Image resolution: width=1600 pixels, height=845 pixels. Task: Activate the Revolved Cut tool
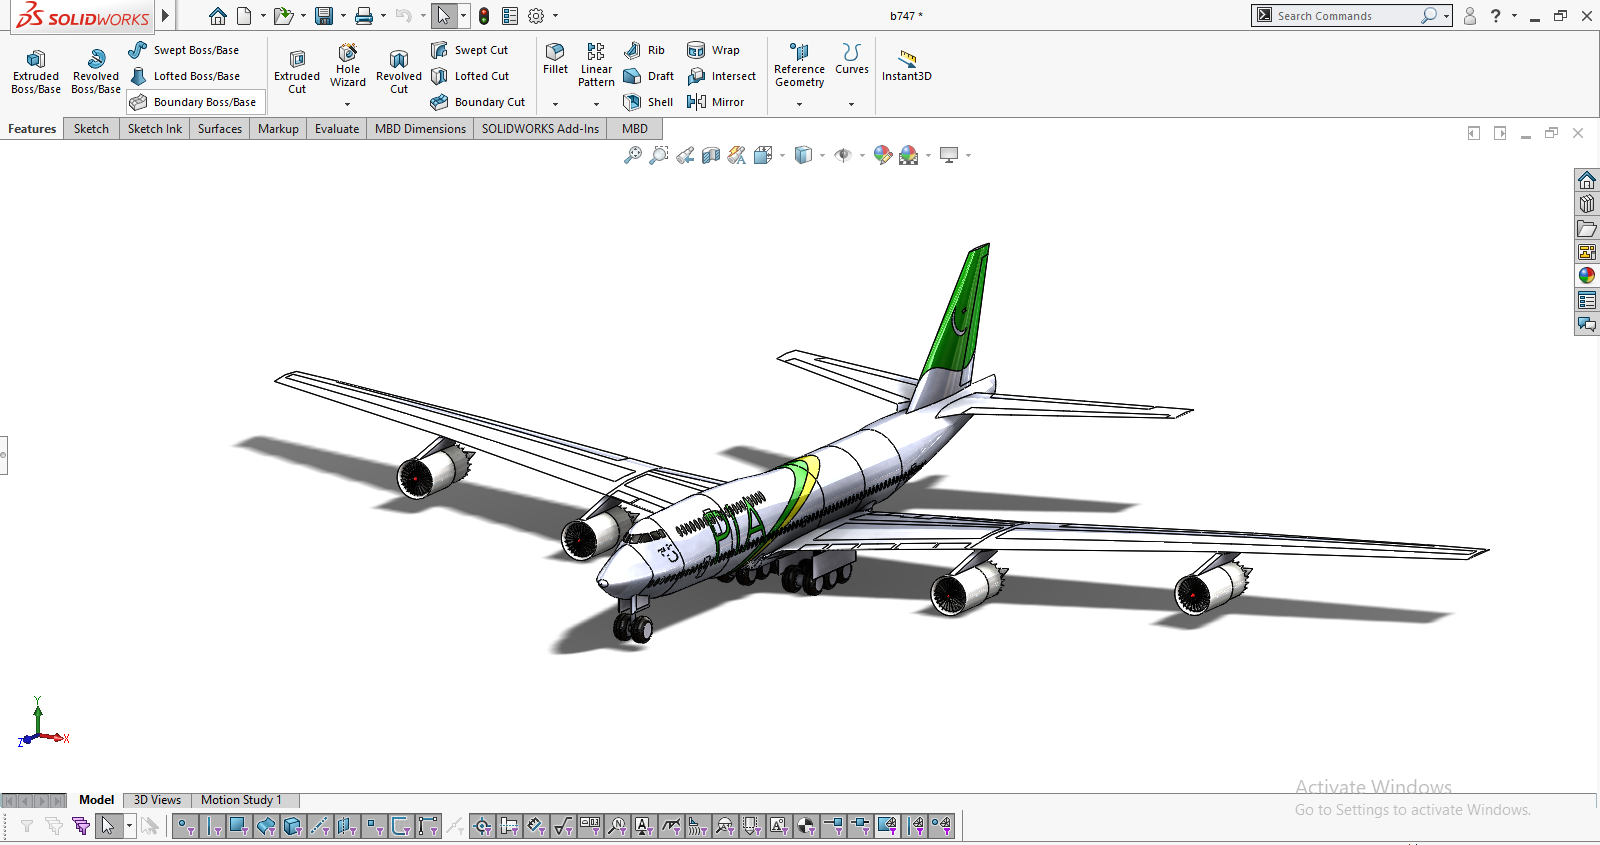pos(399,72)
